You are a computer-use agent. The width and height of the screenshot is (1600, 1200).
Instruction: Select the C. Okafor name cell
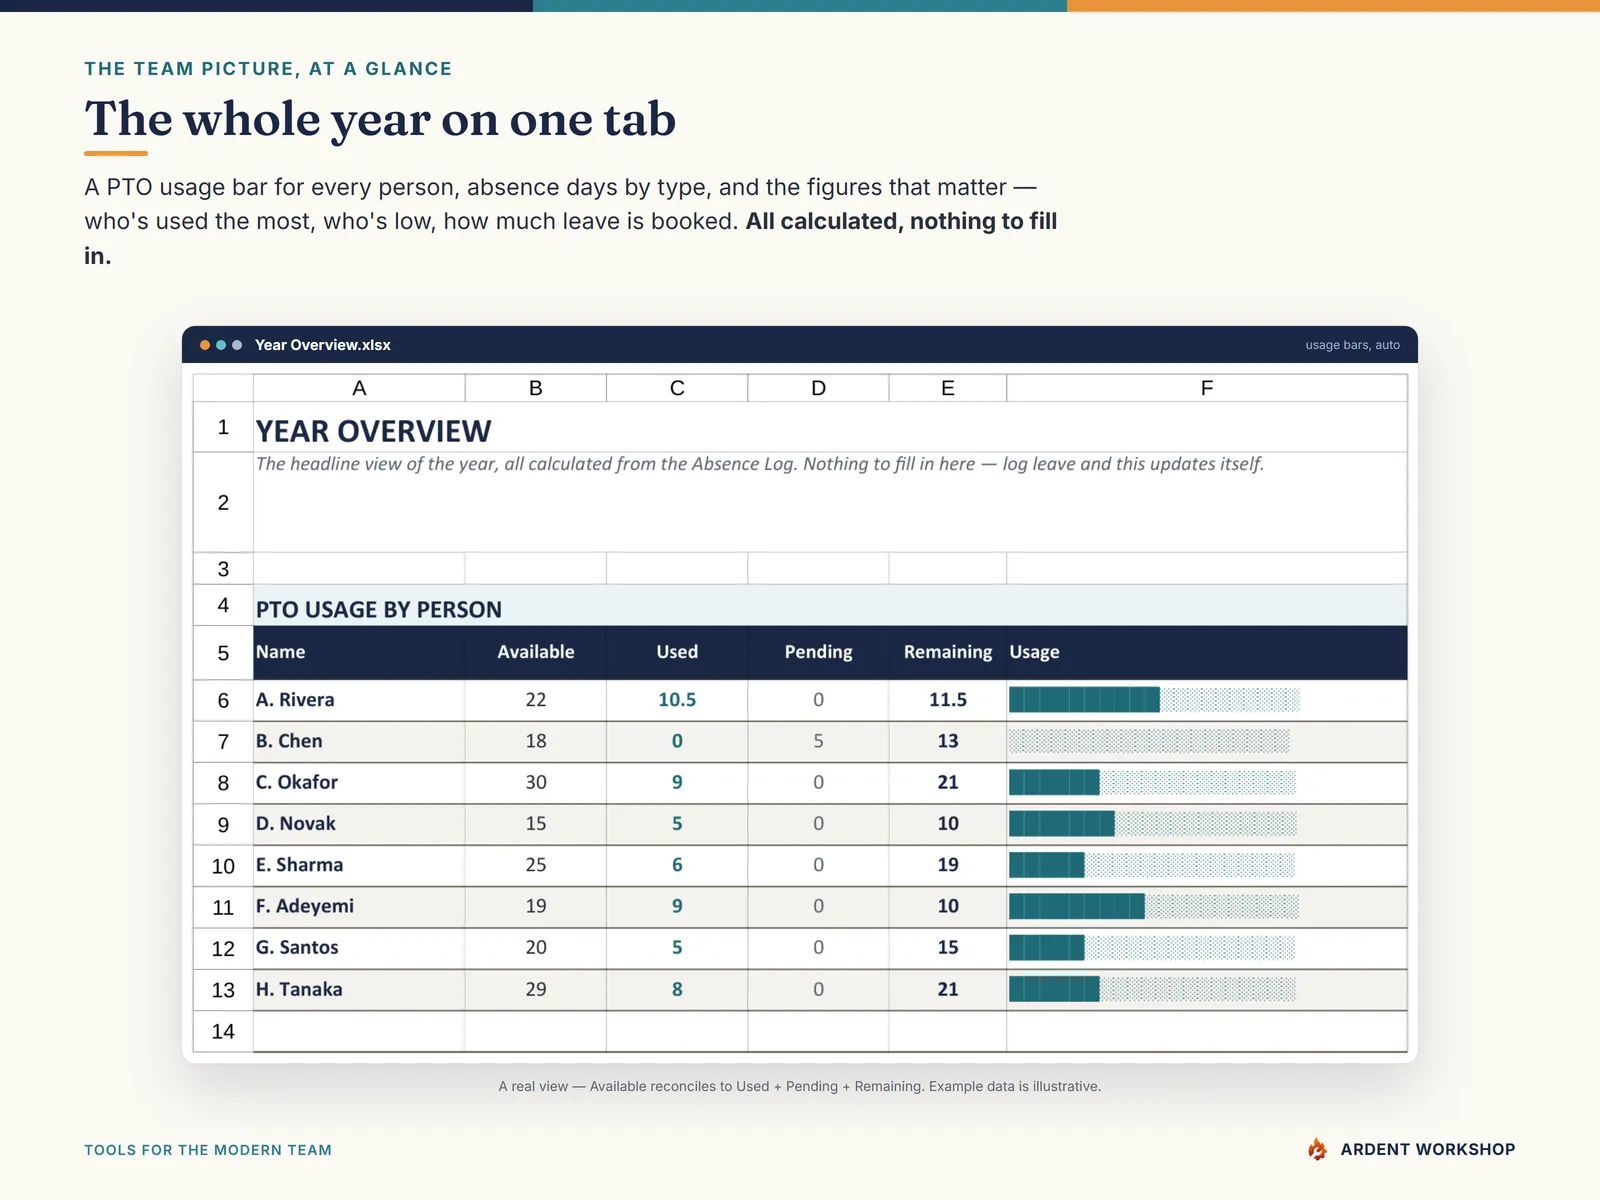click(x=359, y=782)
